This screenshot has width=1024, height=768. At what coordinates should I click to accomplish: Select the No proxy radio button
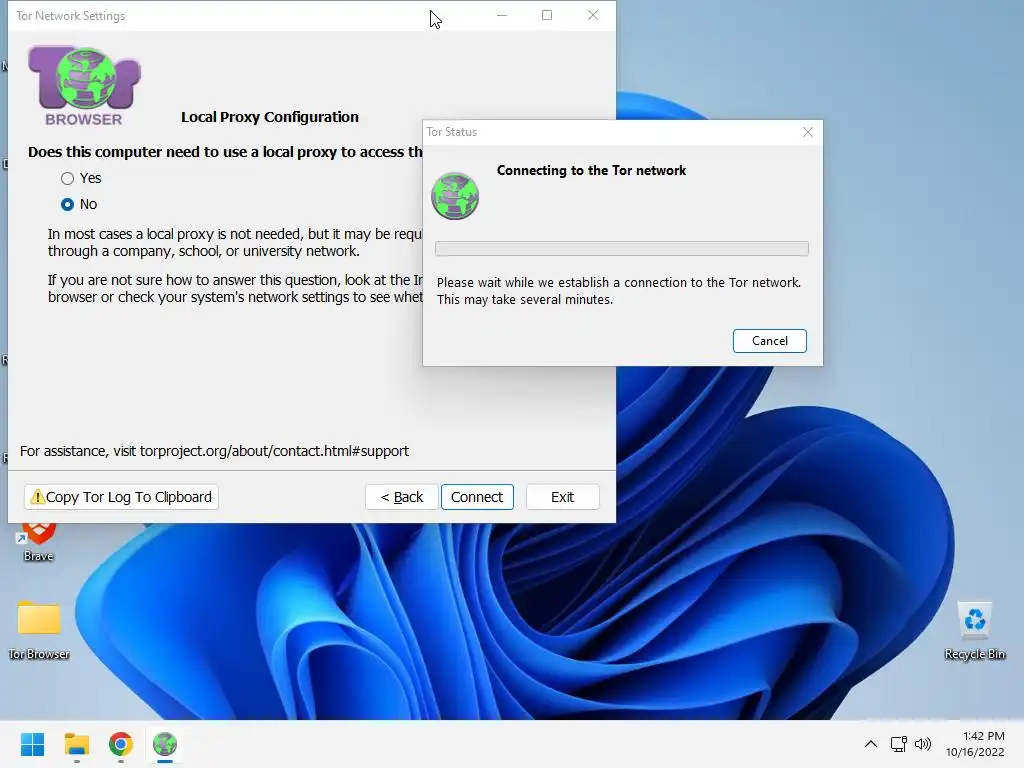click(67, 204)
